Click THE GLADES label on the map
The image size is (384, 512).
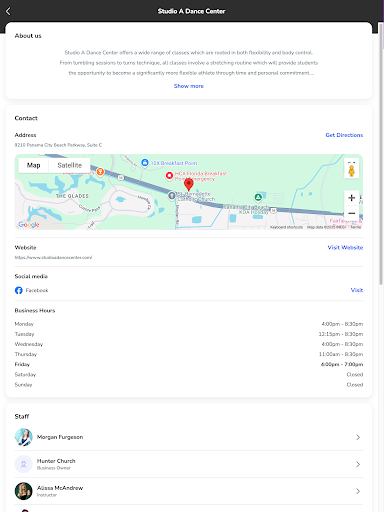pyautogui.click(x=72, y=196)
